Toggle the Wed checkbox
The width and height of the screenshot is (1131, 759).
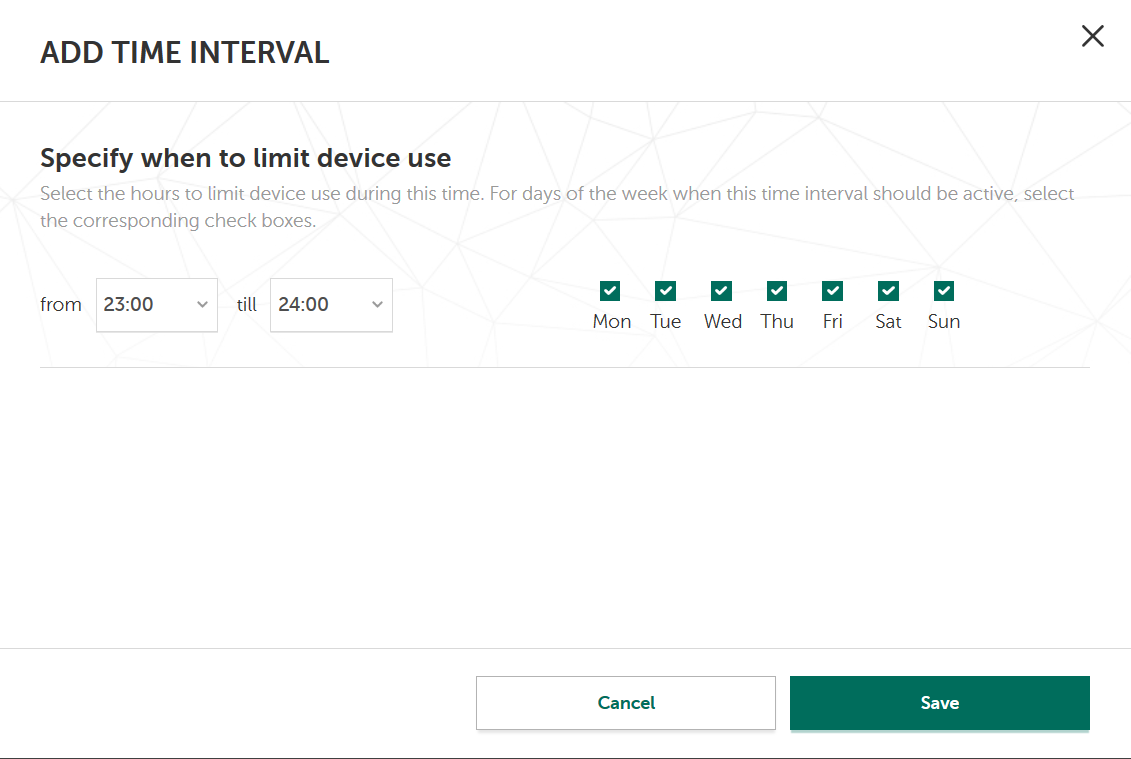[x=721, y=291]
